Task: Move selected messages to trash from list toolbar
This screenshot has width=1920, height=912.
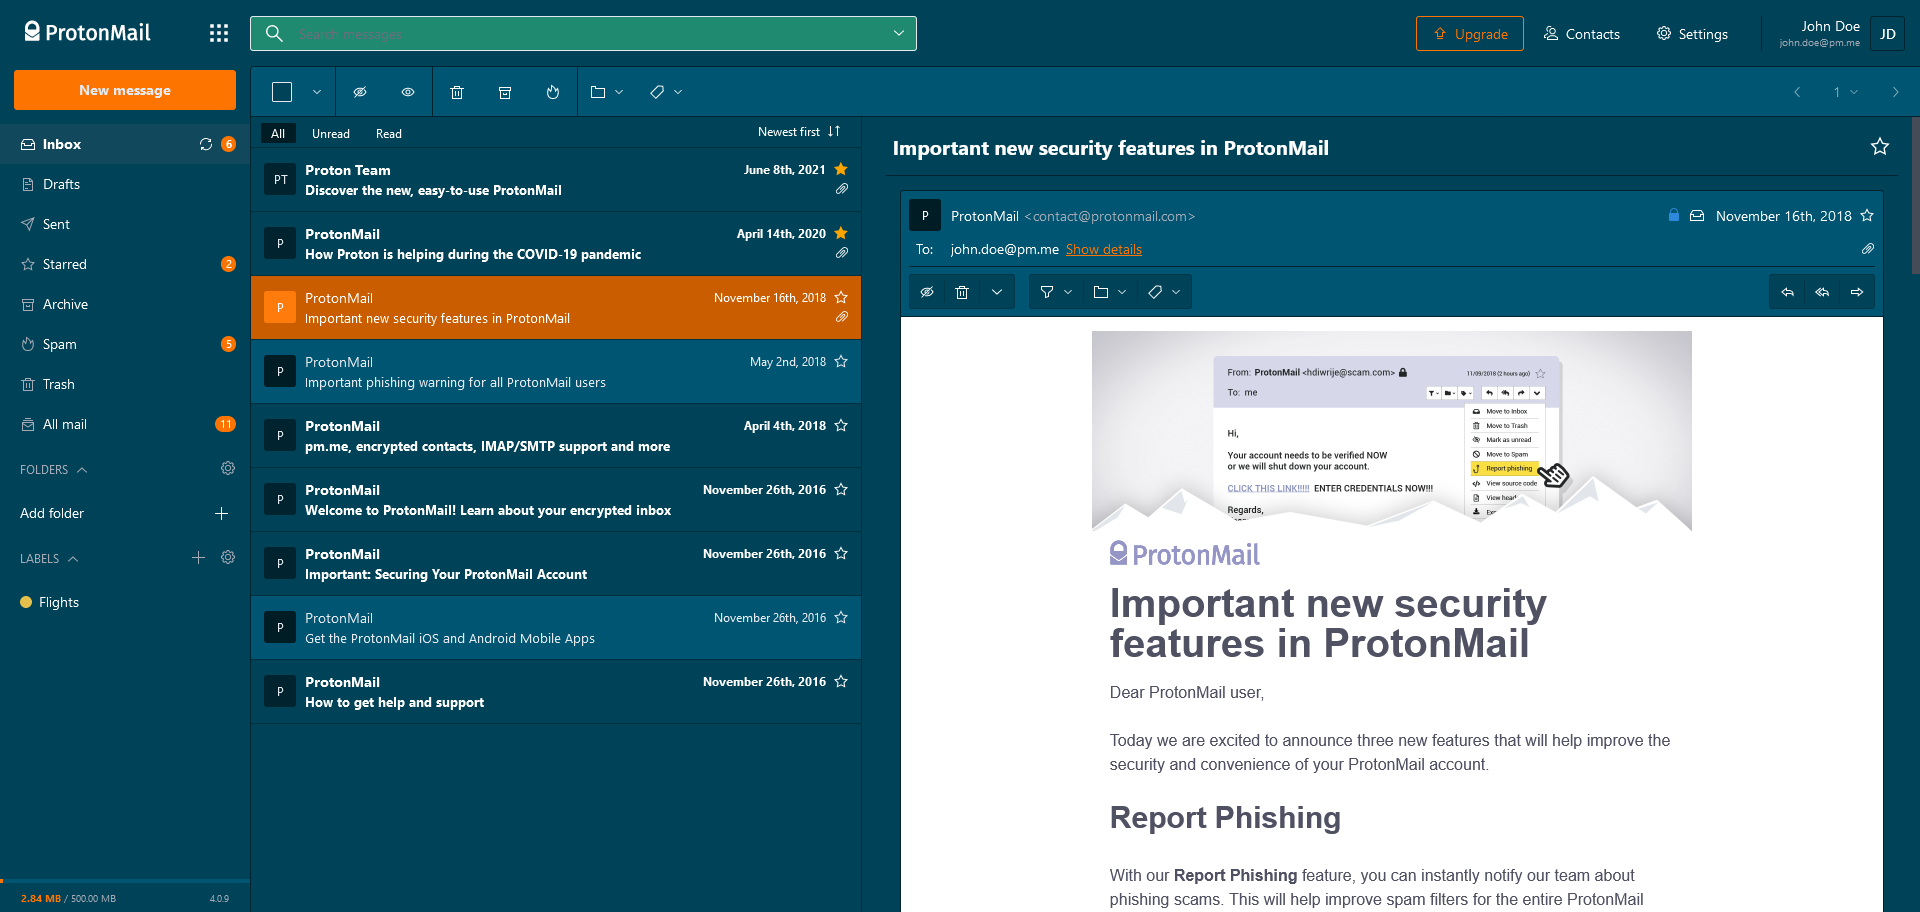Action: pyautogui.click(x=457, y=92)
